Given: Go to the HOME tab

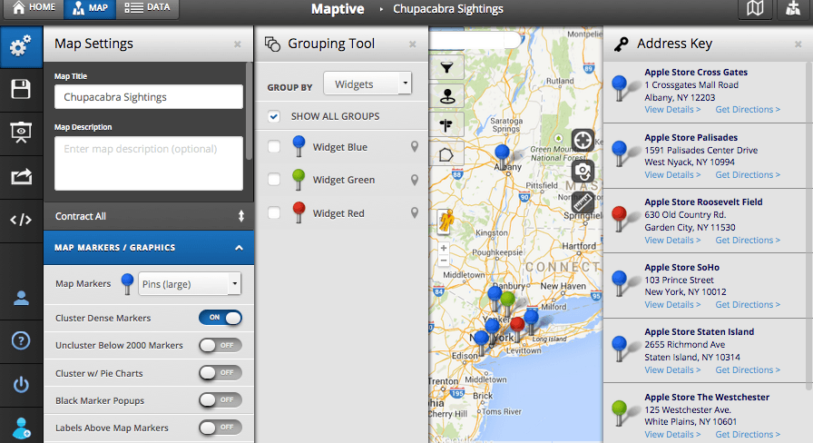Looking at the screenshot, I should pos(34,8).
